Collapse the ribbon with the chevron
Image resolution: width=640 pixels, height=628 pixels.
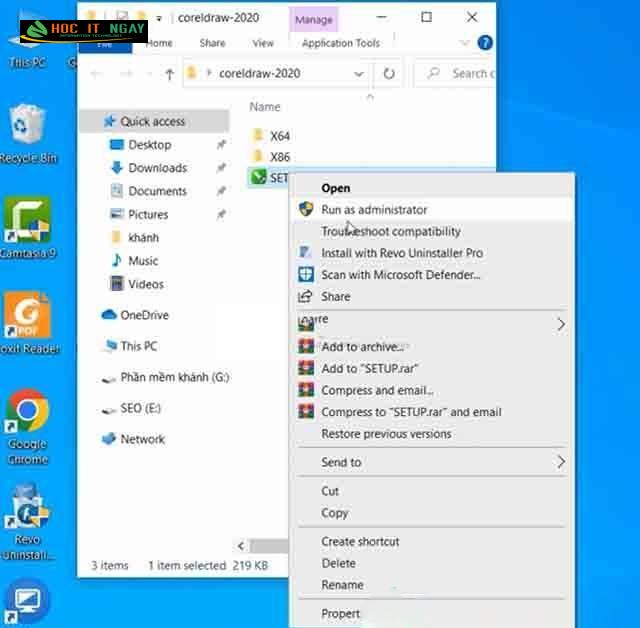click(464, 42)
